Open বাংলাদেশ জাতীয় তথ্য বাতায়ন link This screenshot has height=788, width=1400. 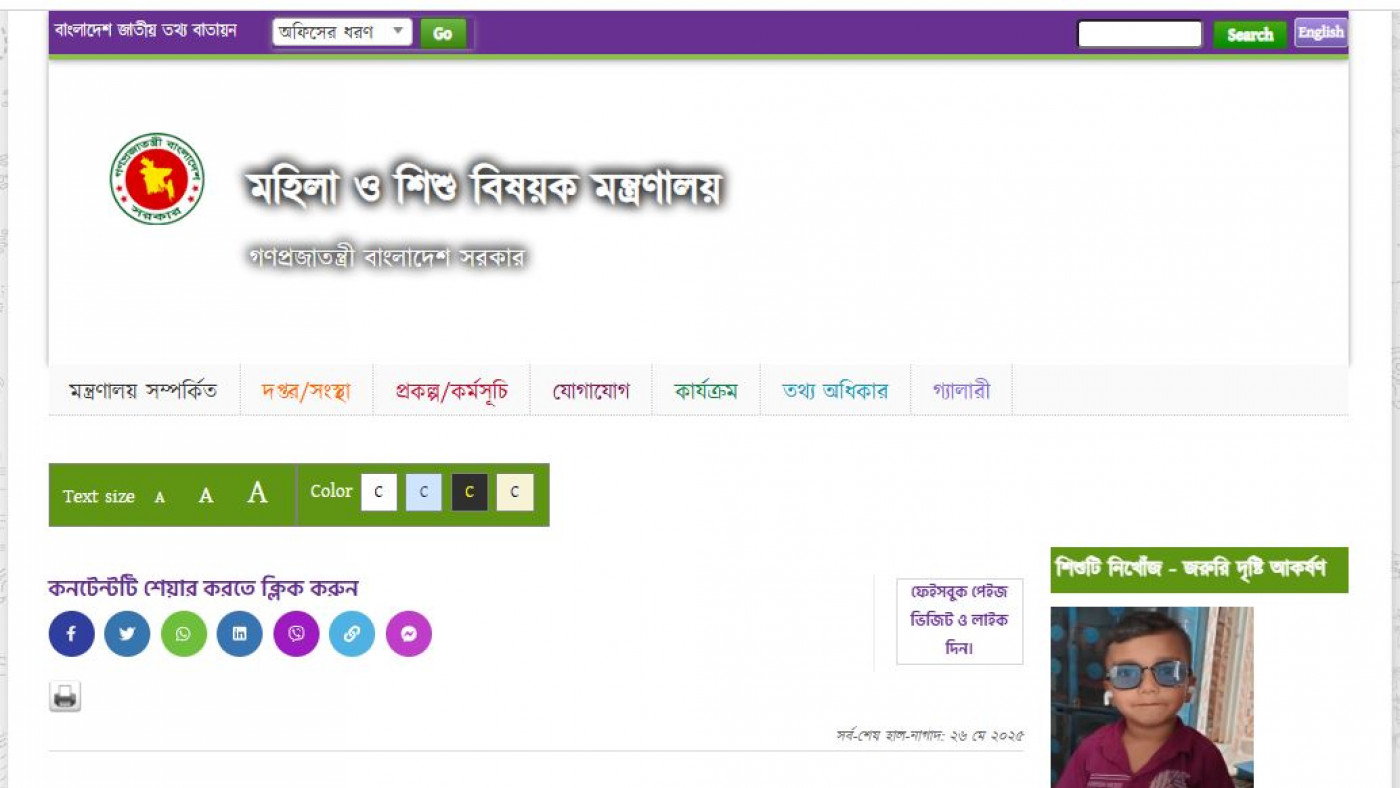(x=146, y=30)
